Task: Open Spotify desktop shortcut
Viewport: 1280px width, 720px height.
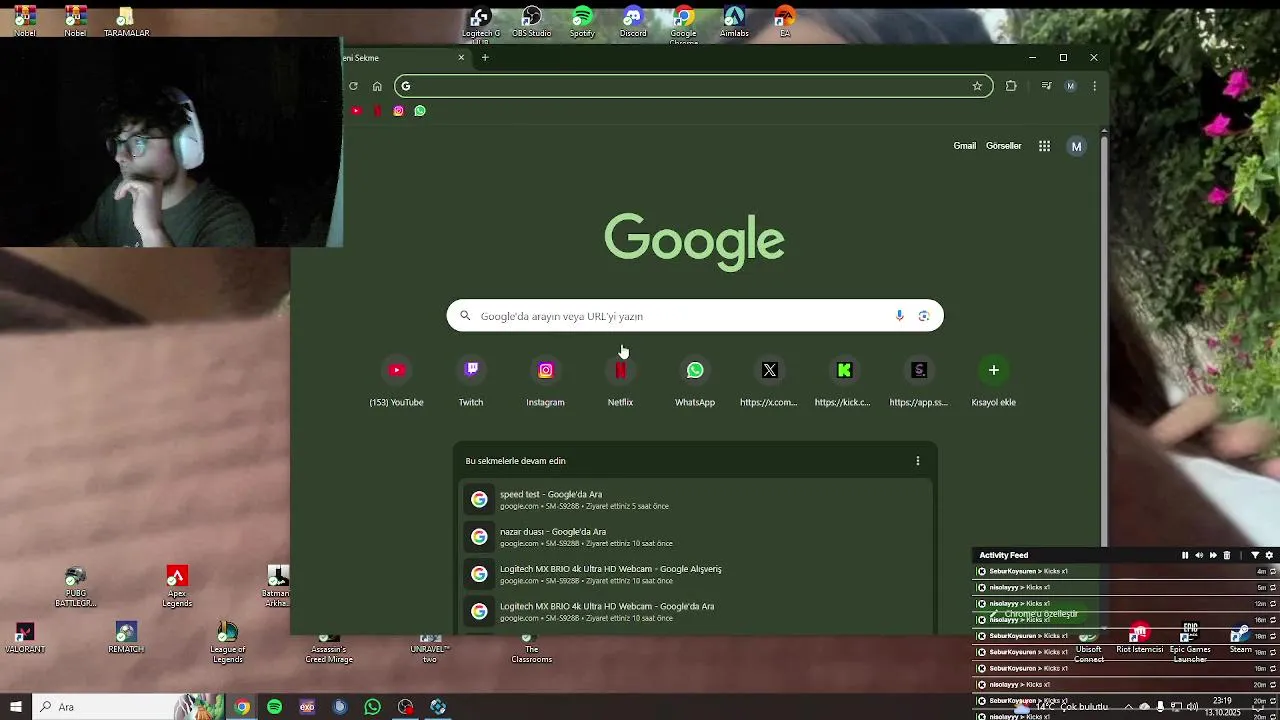Action: (582, 22)
